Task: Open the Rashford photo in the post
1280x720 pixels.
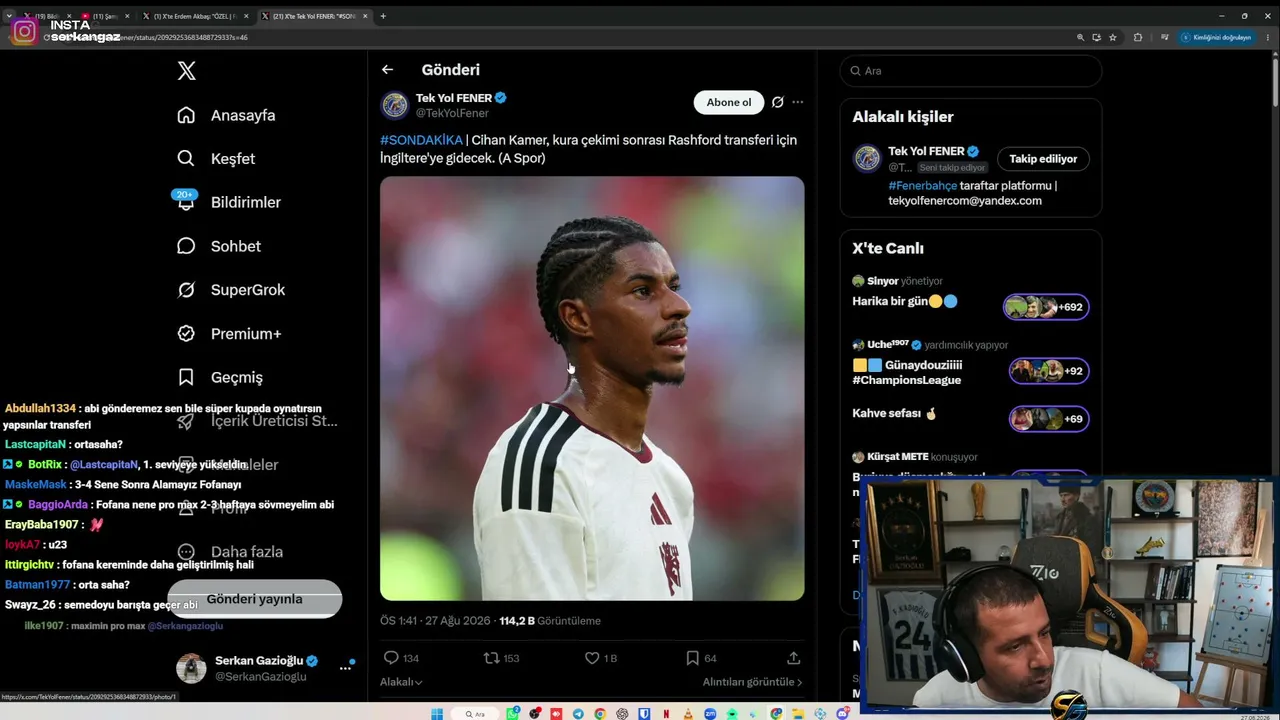Action: click(592, 389)
